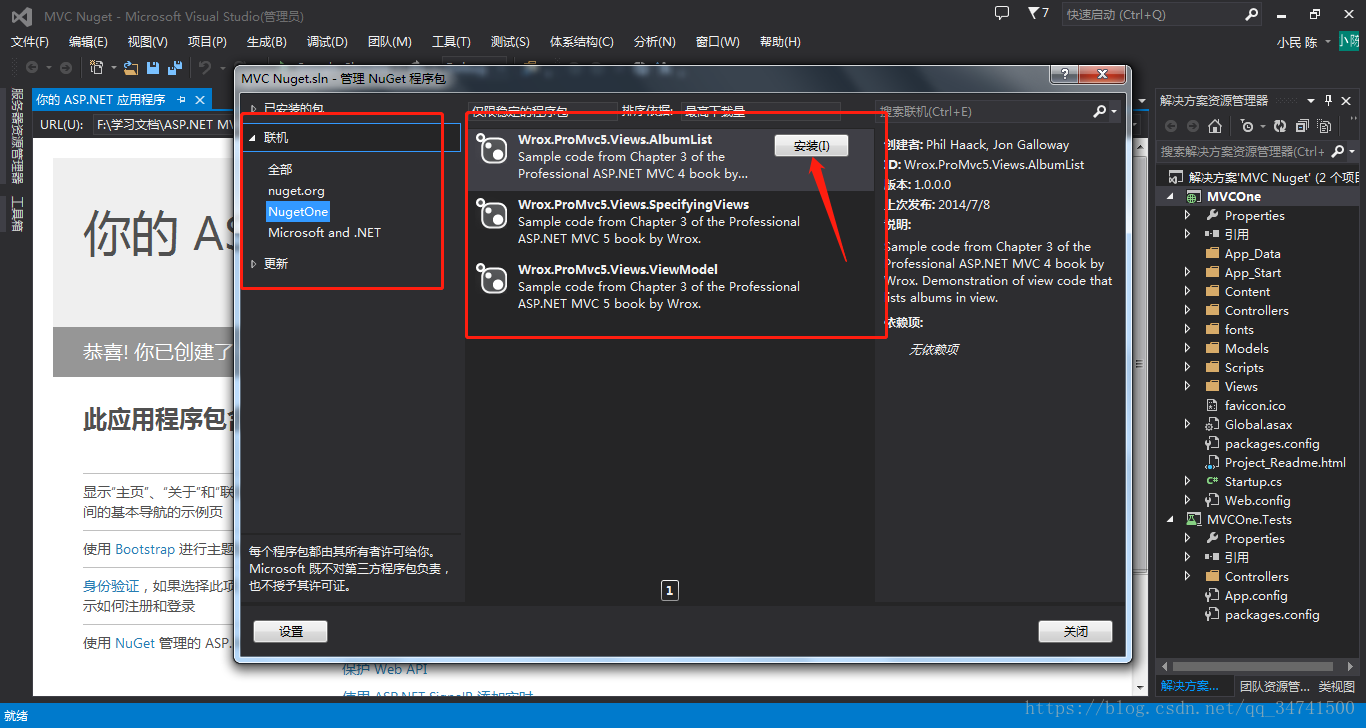Click the Open File folder toolbar icon

(131, 67)
